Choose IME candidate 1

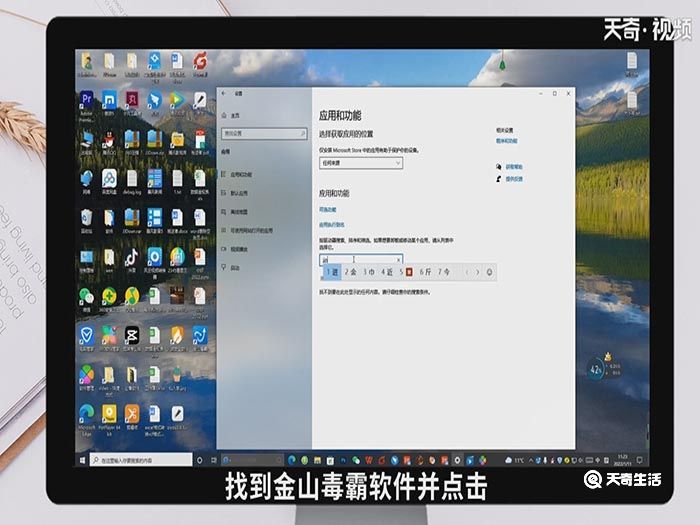pyautogui.click(x=332, y=271)
